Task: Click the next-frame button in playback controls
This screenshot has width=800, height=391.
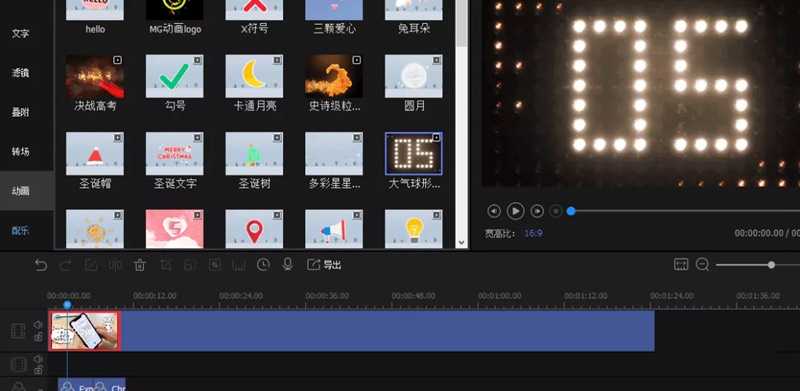Action: (x=537, y=211)
